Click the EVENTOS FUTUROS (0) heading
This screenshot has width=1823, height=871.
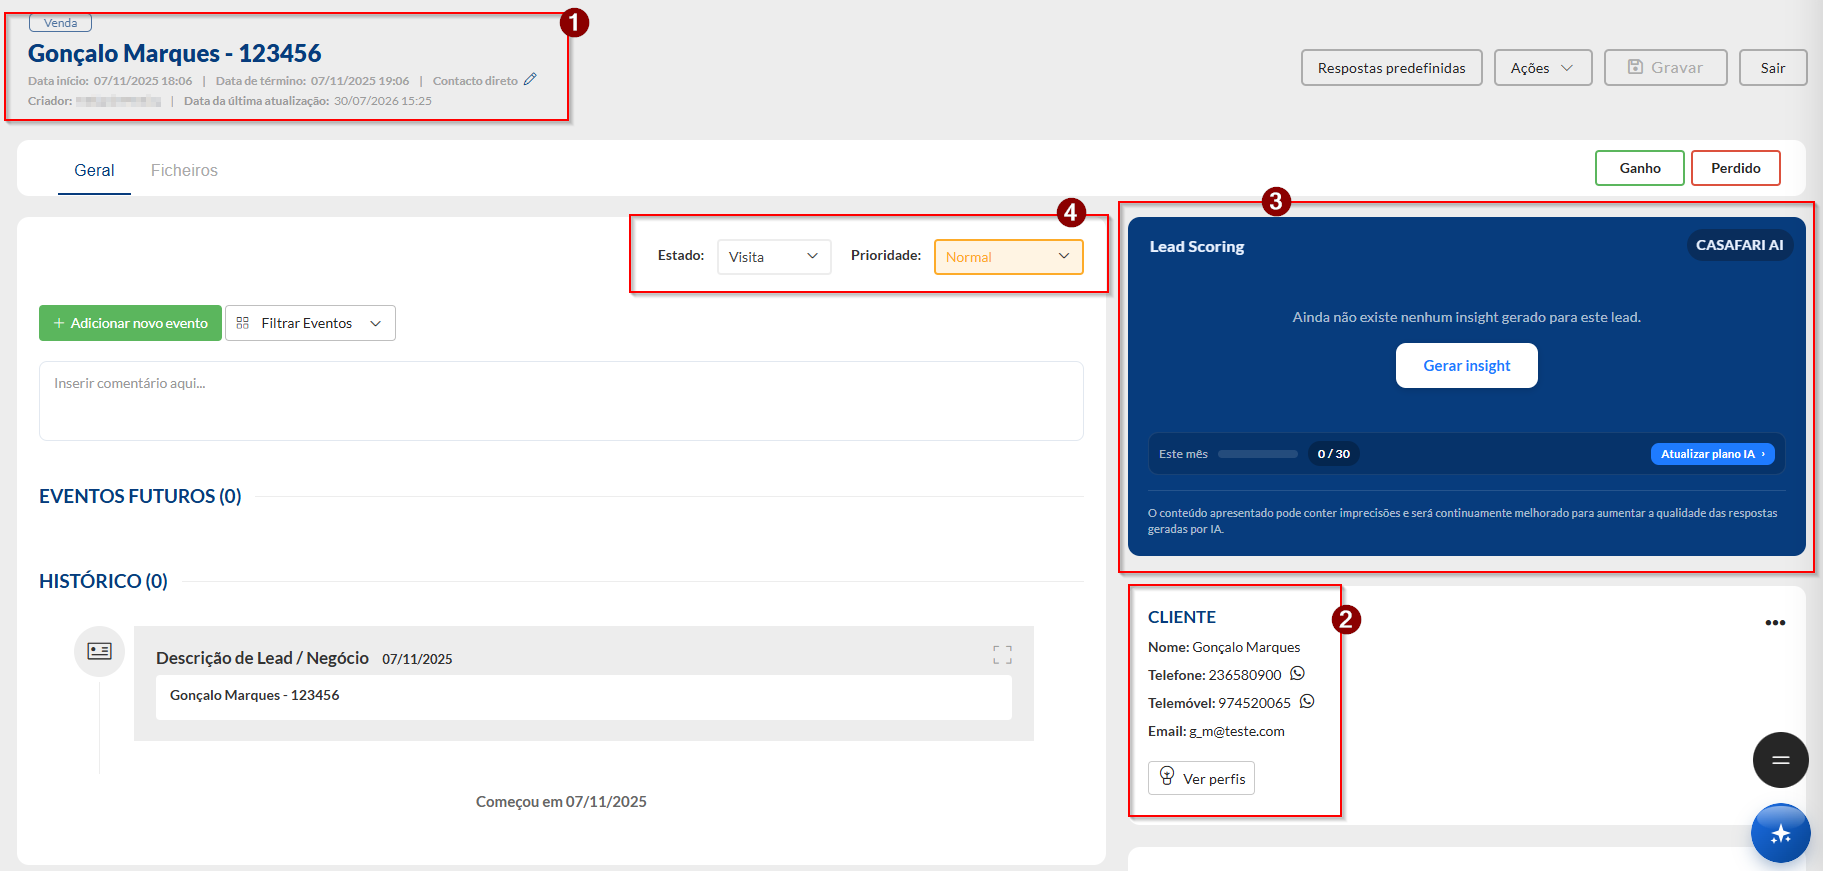[140, 496]
